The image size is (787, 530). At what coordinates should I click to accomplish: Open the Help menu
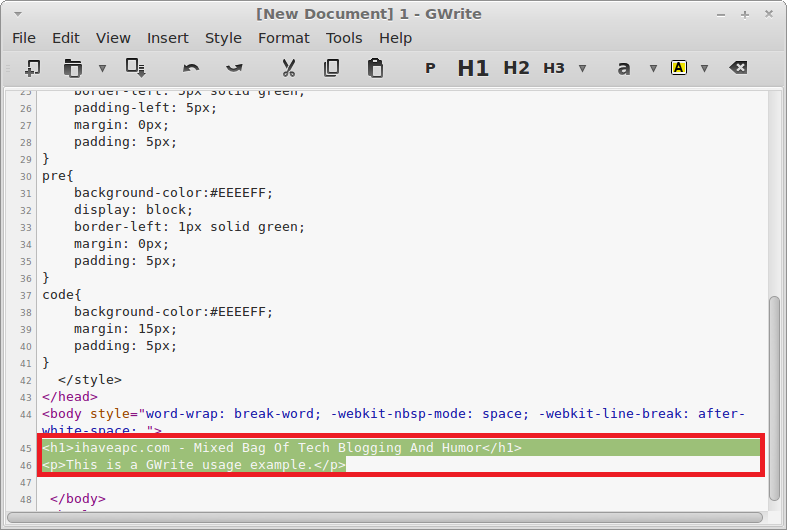(x=396, y=38)
